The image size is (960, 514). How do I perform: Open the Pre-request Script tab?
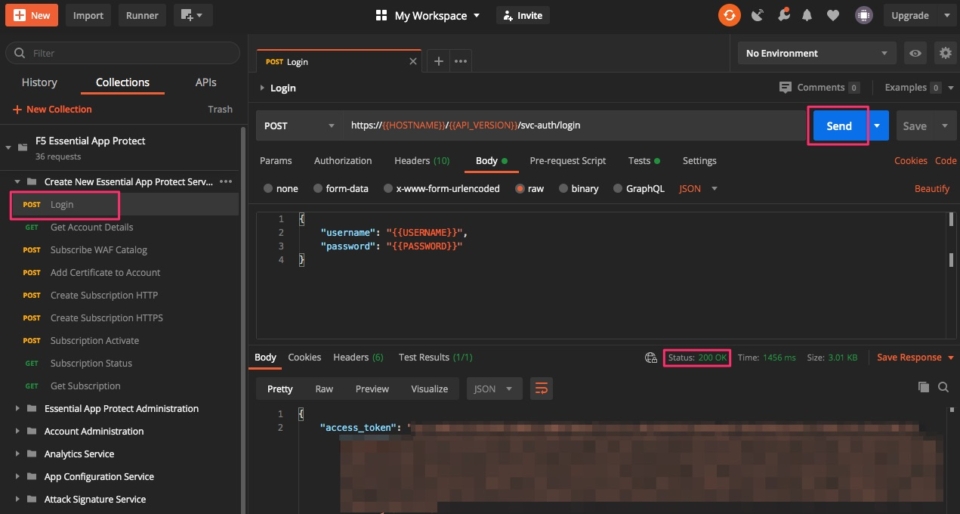568,161
